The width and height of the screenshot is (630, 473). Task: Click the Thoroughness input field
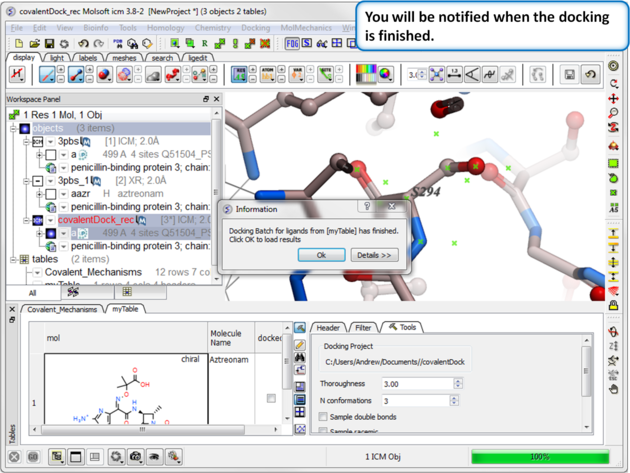point(417,383)
